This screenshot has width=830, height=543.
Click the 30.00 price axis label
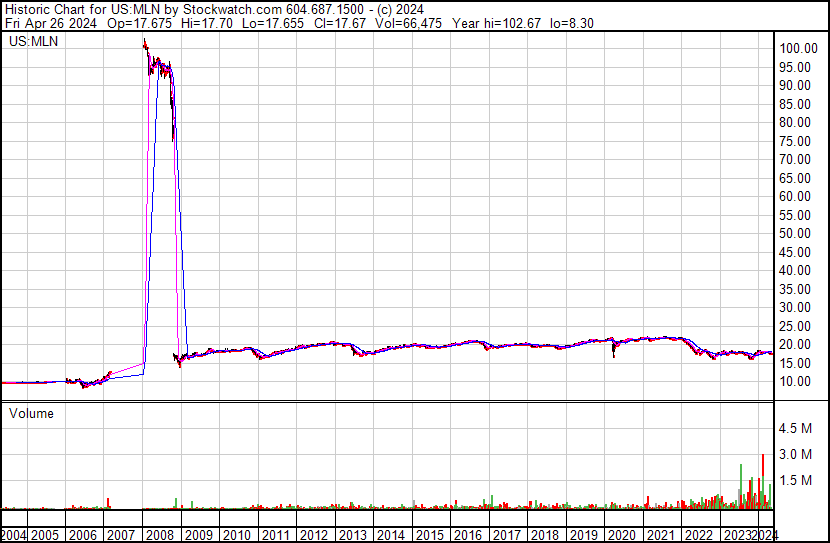click(x=795, y=307)
